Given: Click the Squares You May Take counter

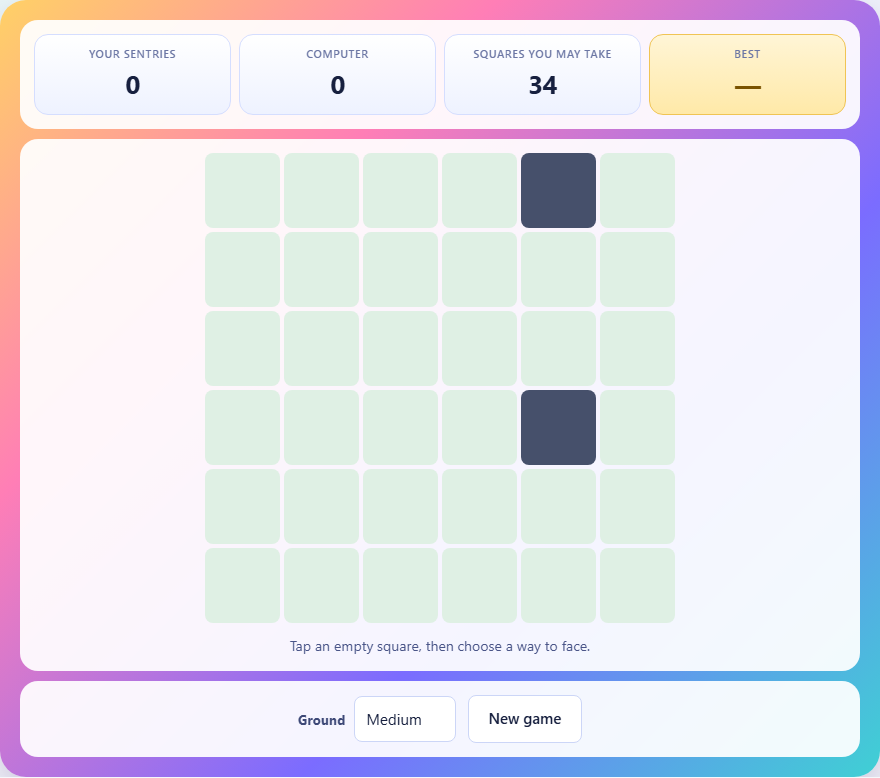Looking at the screenshot, I should (542, 75).
